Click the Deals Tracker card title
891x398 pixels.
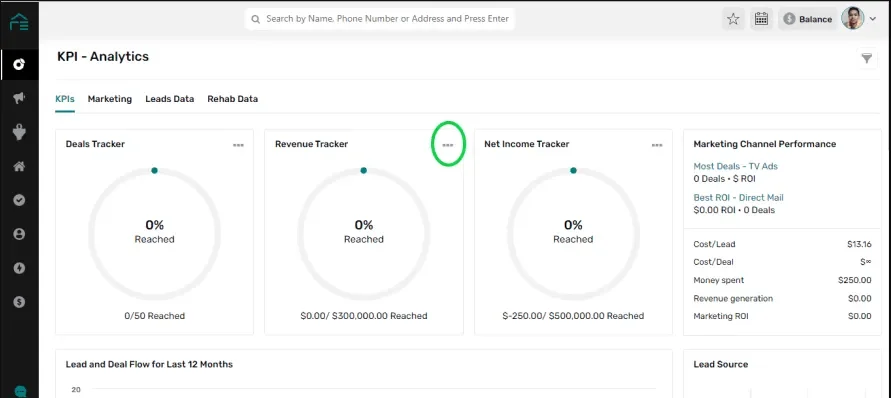pos(95,144)
